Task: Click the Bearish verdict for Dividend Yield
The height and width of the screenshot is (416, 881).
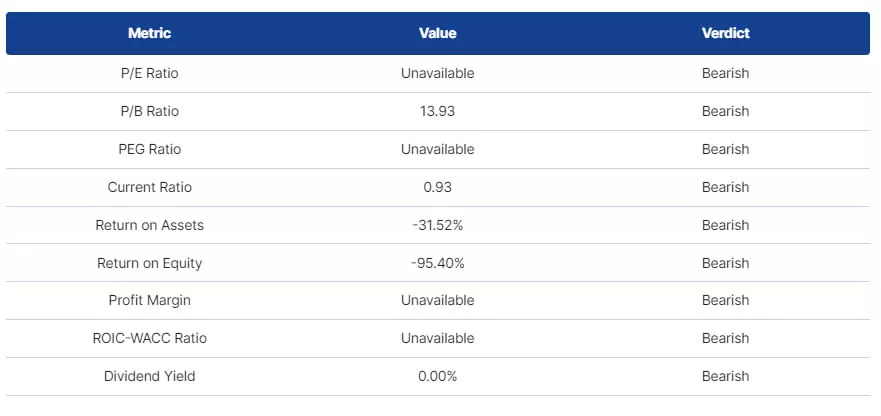Action: 725,376
